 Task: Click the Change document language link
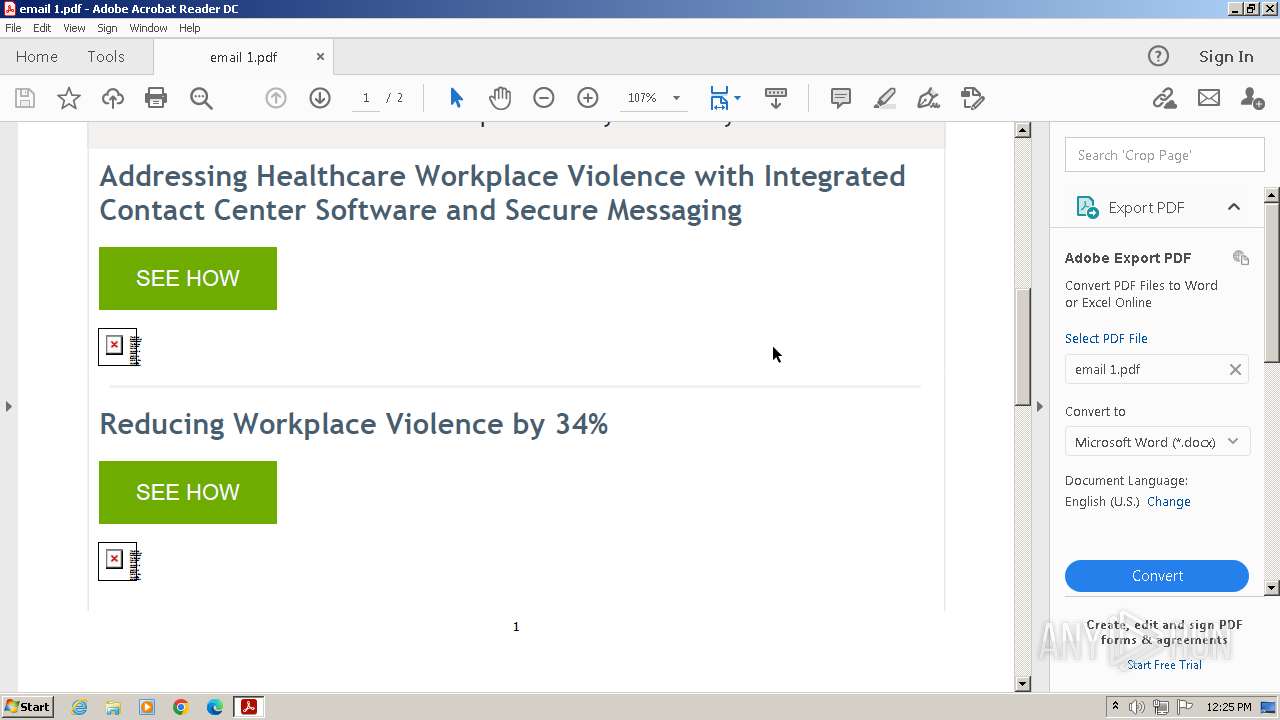(1169, 502)
